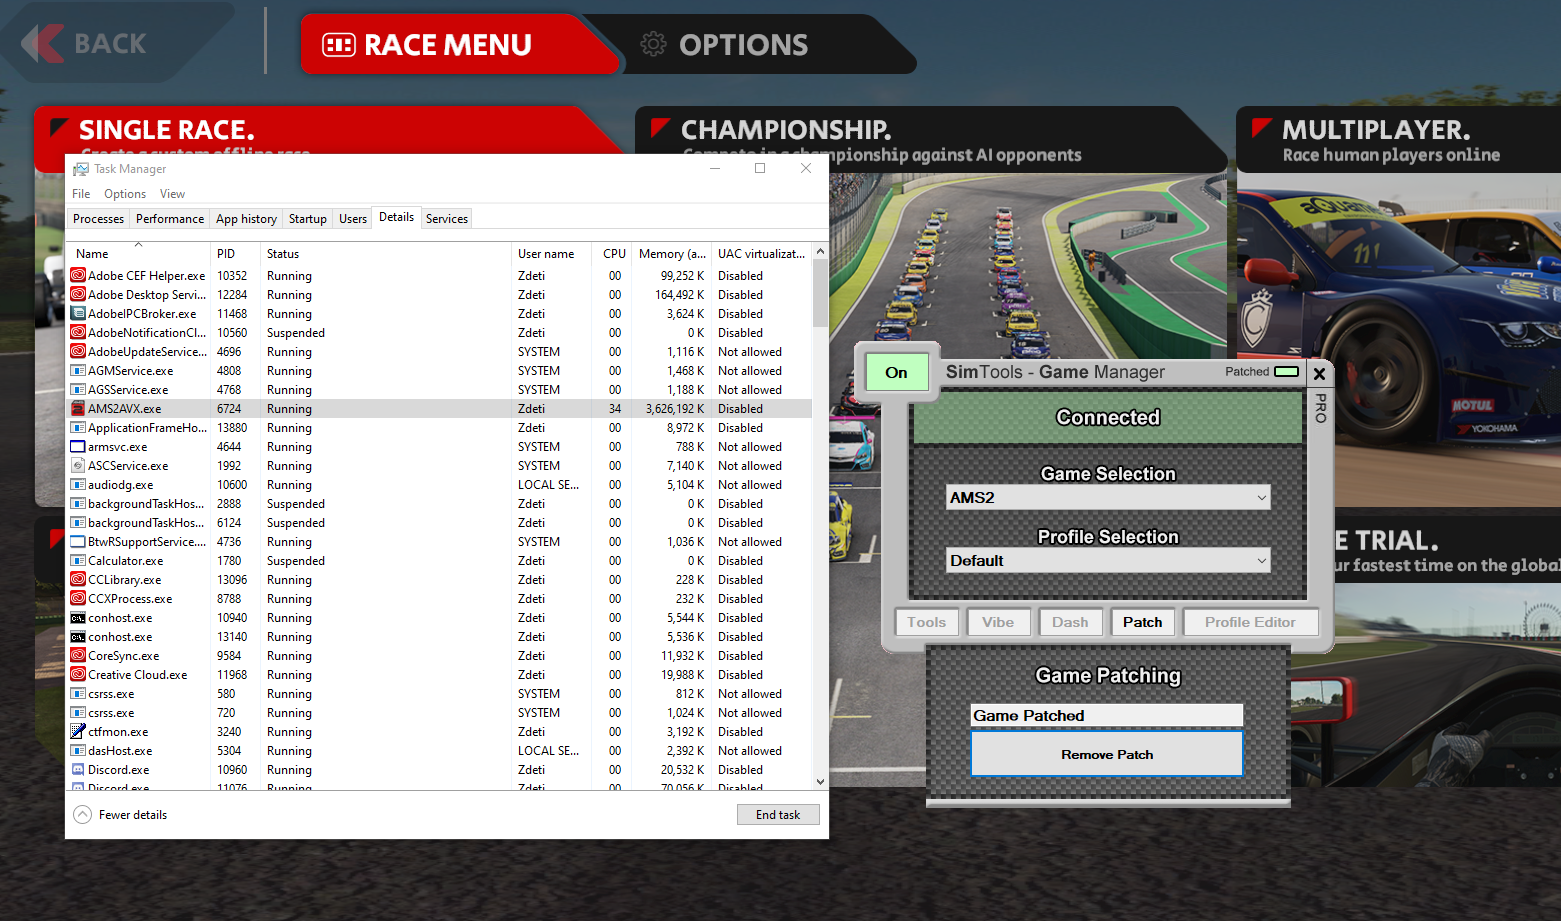Toggle the Patched indicator in SimTools
This screenshot has height=921, width=1561.
click(x=1286, y=372)
